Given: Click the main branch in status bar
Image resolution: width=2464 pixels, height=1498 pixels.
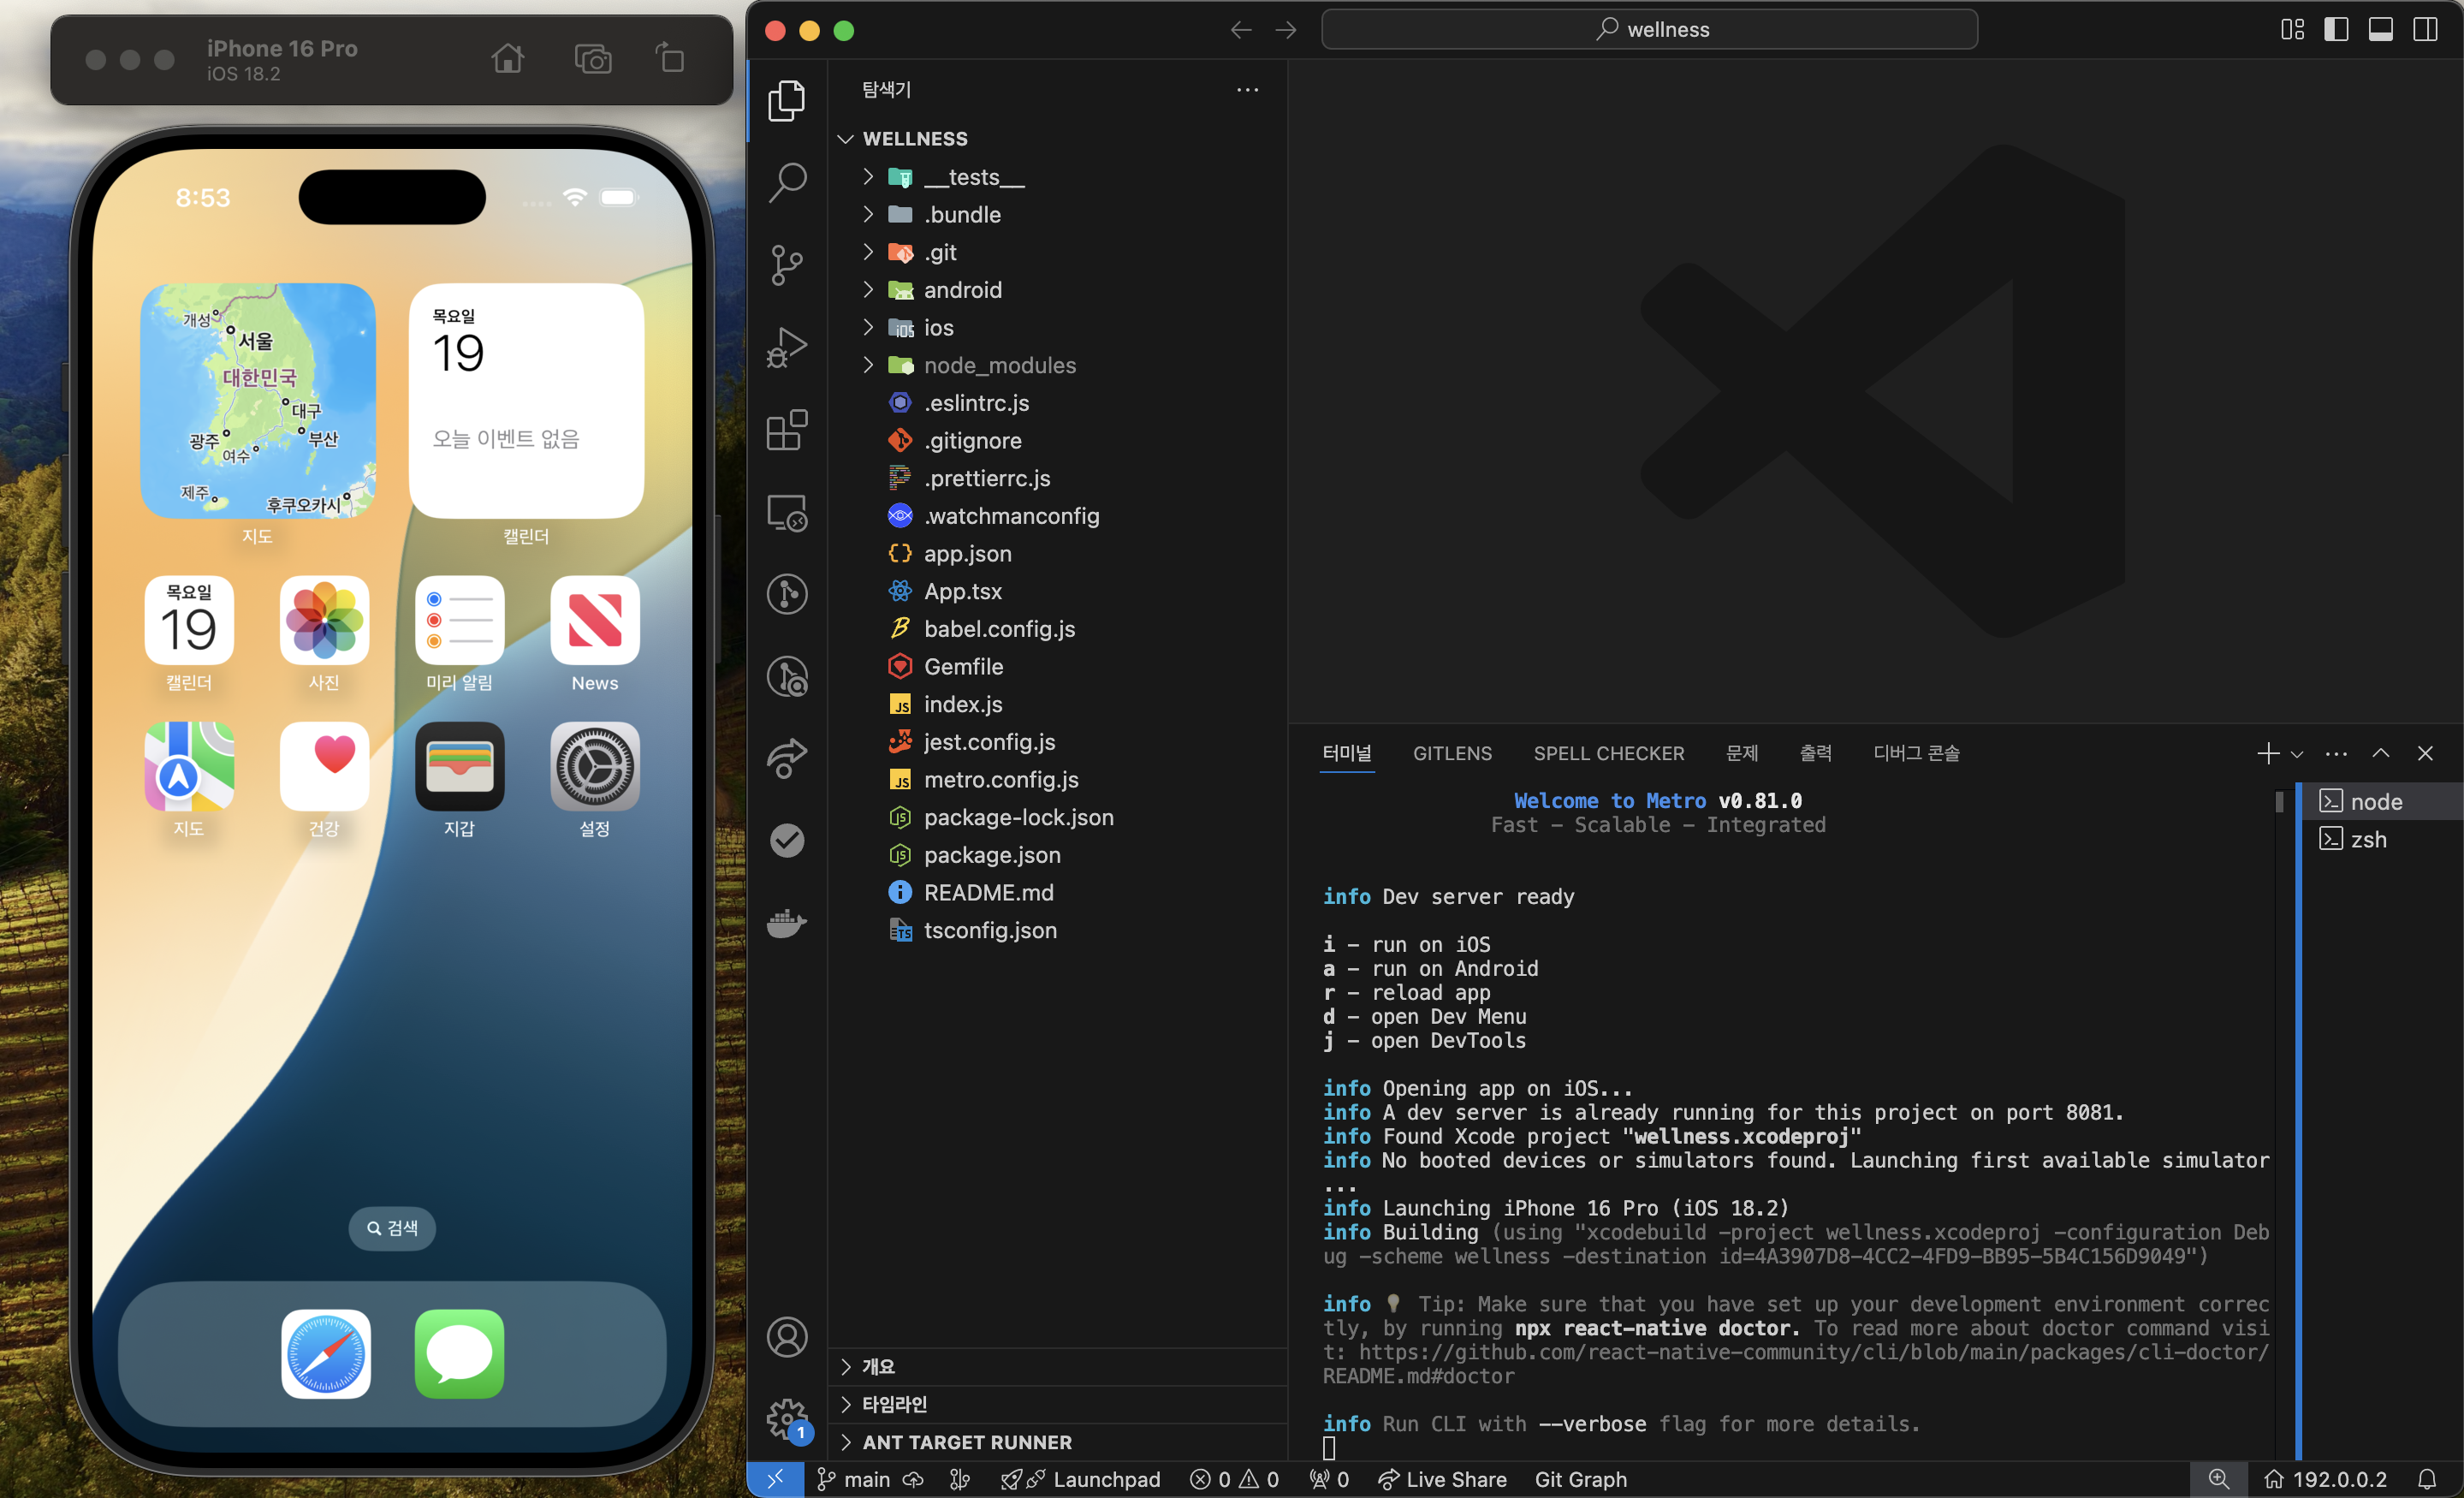Looking at the screenshot, I should pyautogui.click(x=854, y=1479).
